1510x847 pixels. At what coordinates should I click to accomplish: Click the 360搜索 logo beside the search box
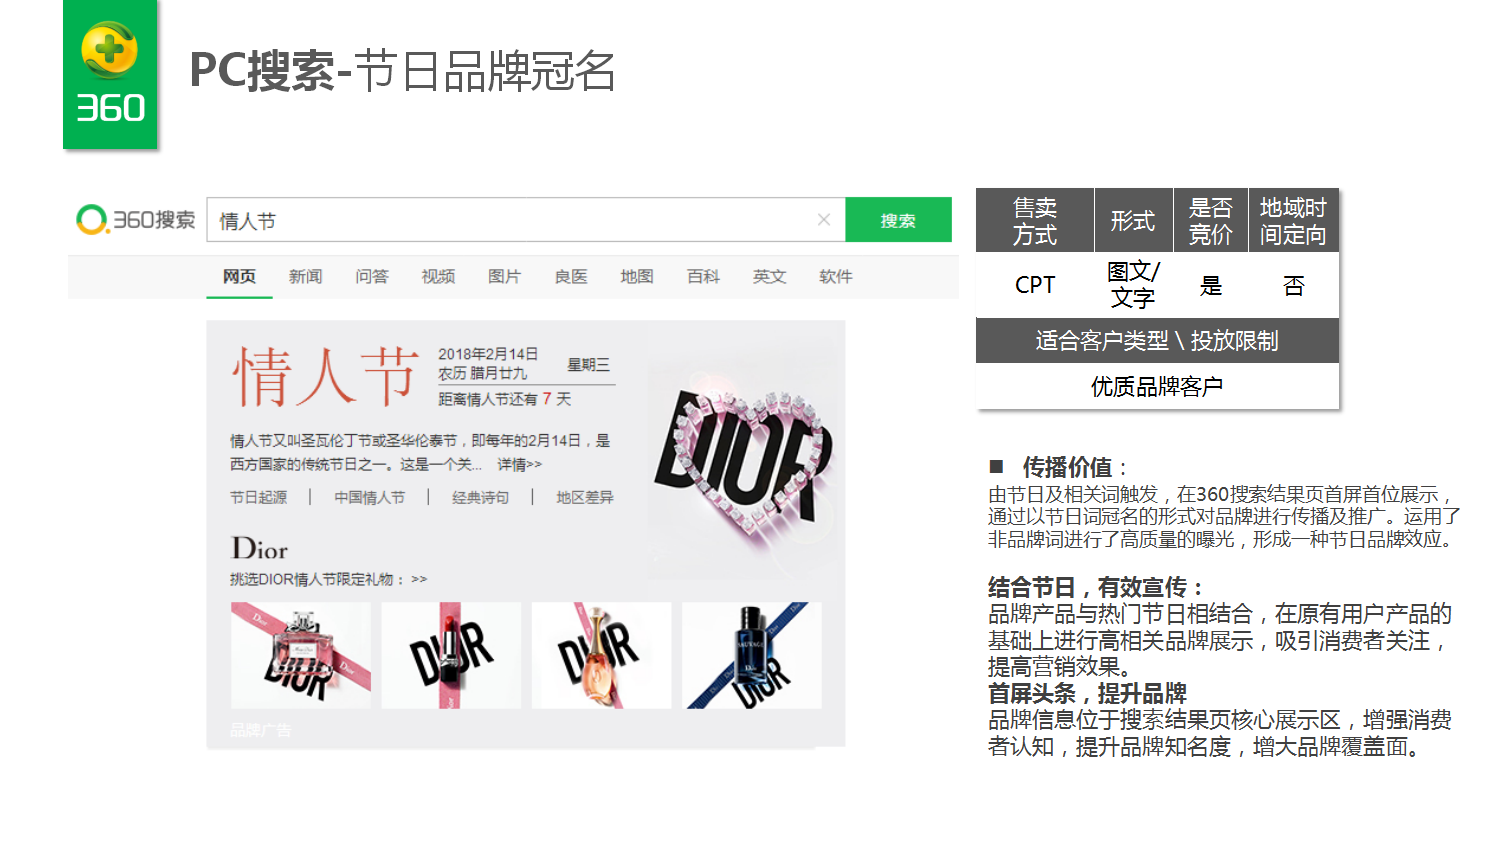click(136, 220)
